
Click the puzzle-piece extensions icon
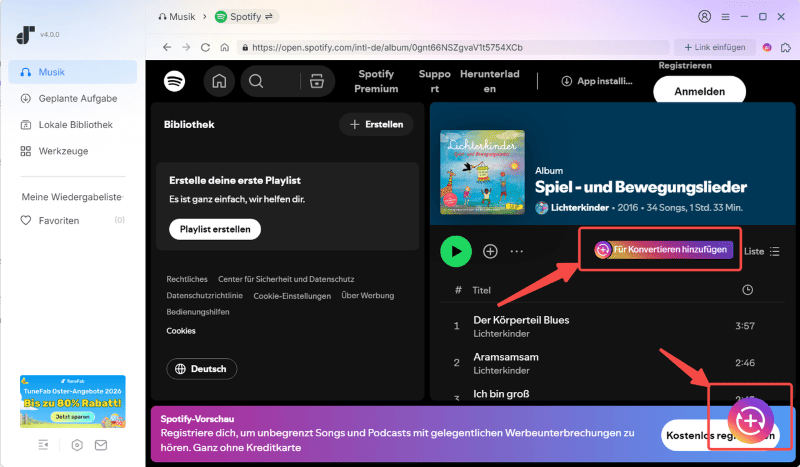coord(786,47)
